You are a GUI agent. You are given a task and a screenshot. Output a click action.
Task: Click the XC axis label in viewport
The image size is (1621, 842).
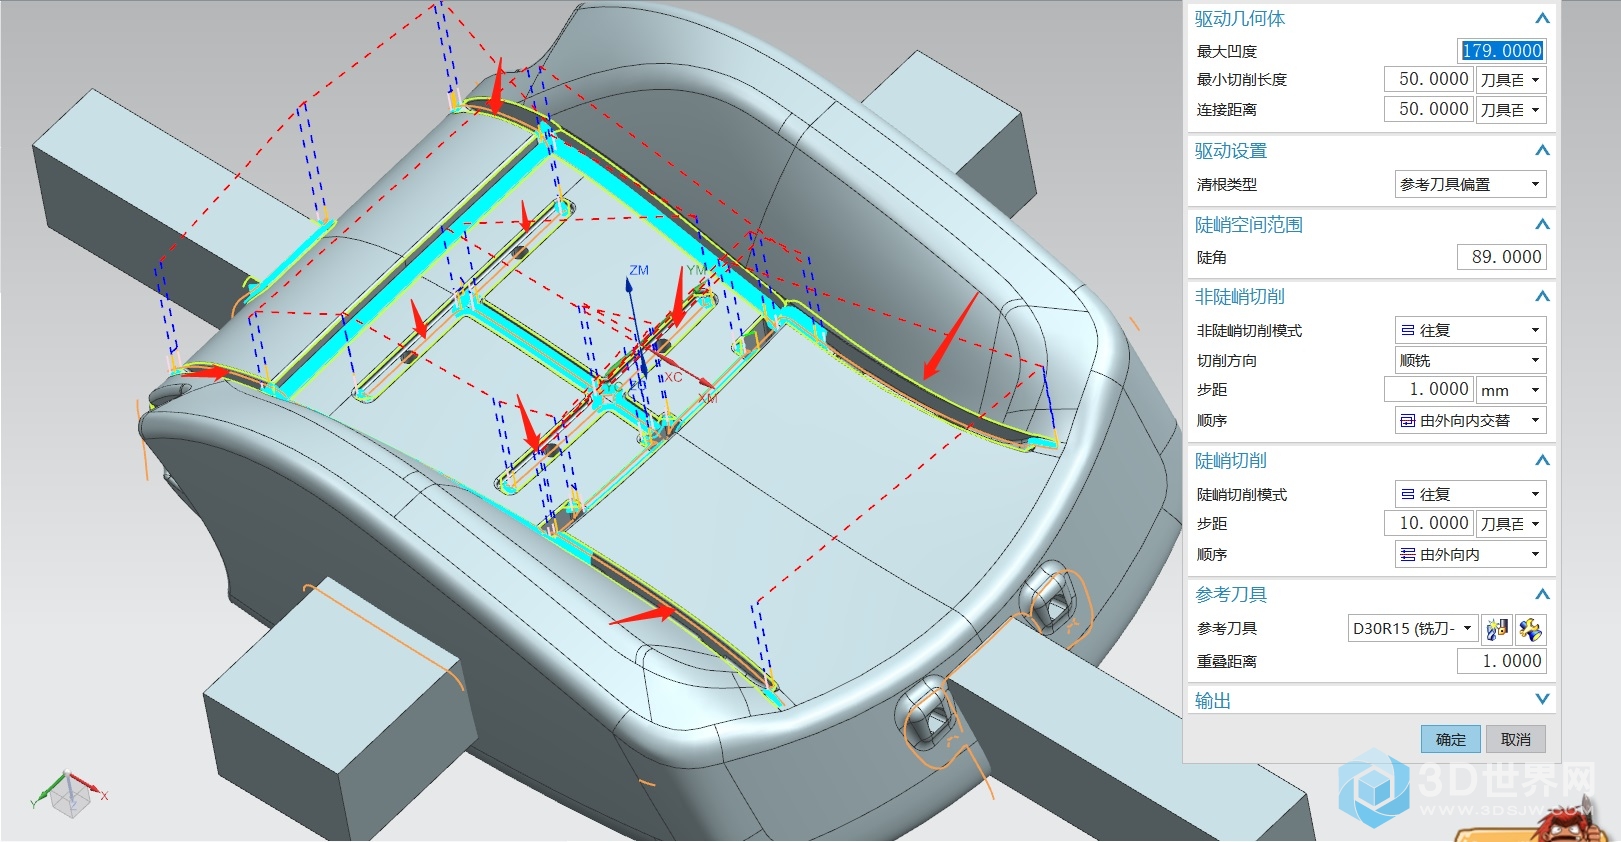673,377
